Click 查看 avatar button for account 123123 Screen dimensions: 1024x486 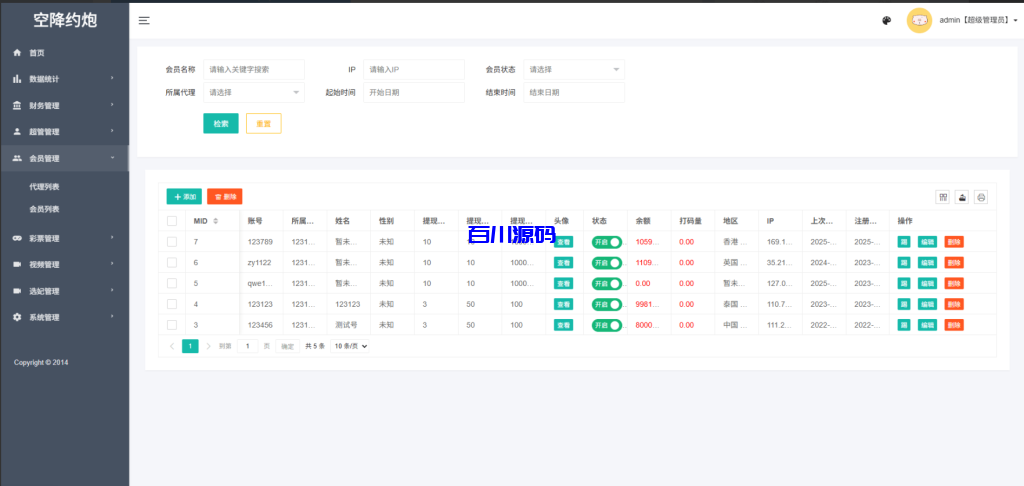point(564,304)
